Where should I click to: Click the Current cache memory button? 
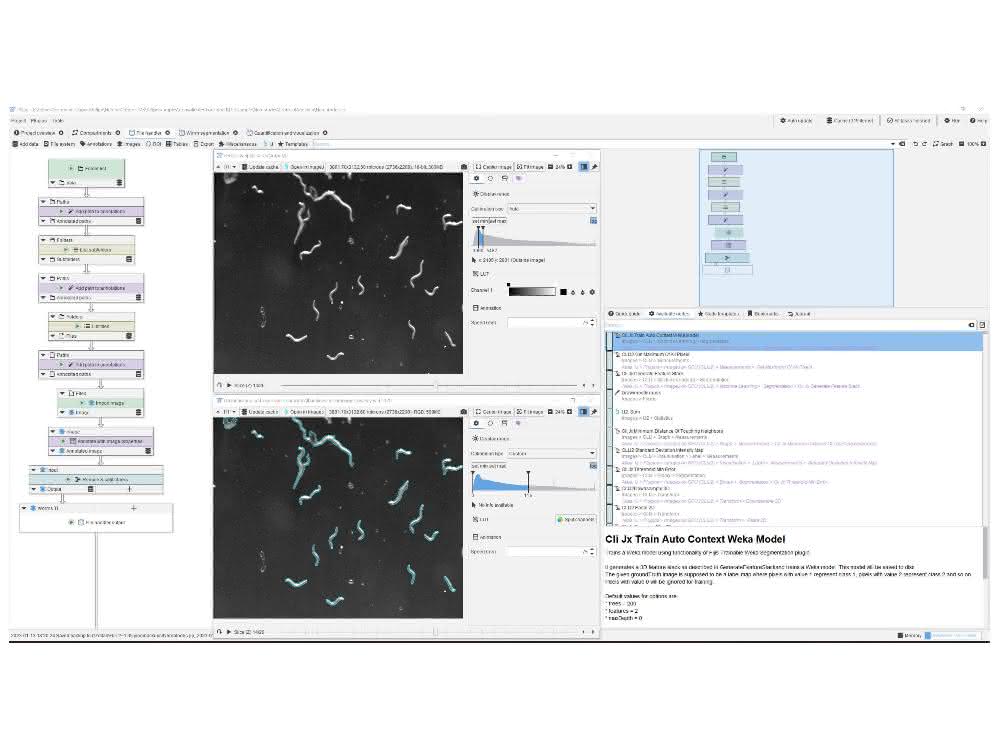click(849, 121)
